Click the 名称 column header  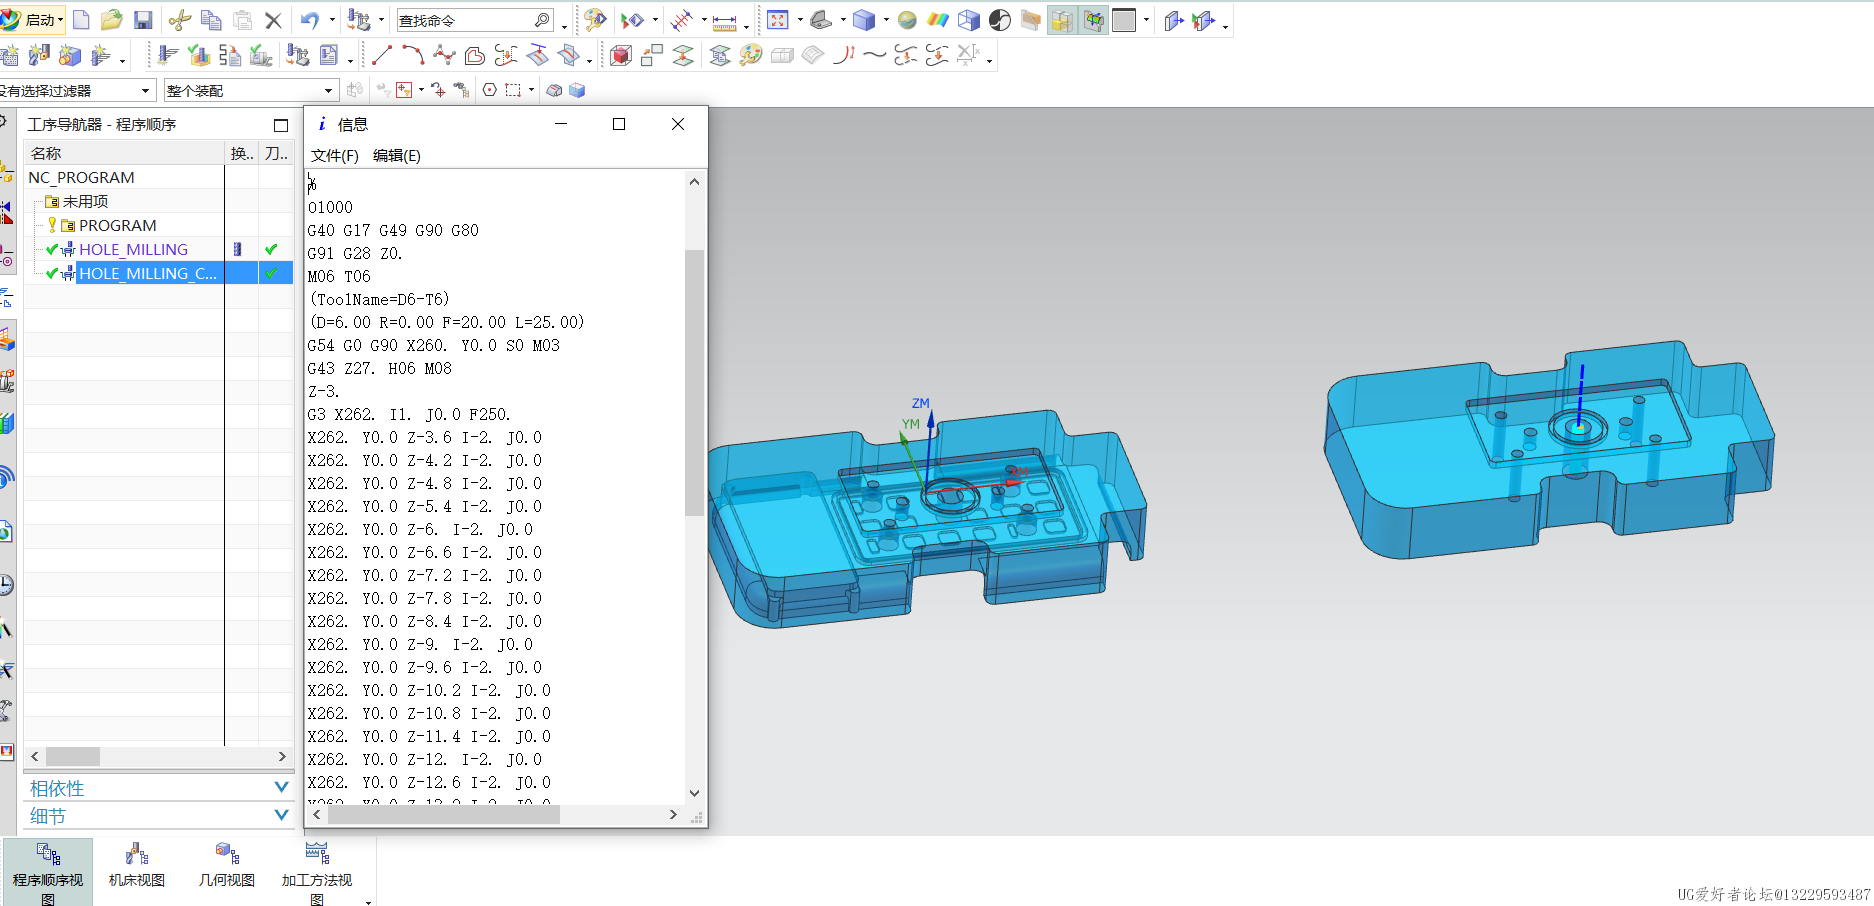pos(124,153)
